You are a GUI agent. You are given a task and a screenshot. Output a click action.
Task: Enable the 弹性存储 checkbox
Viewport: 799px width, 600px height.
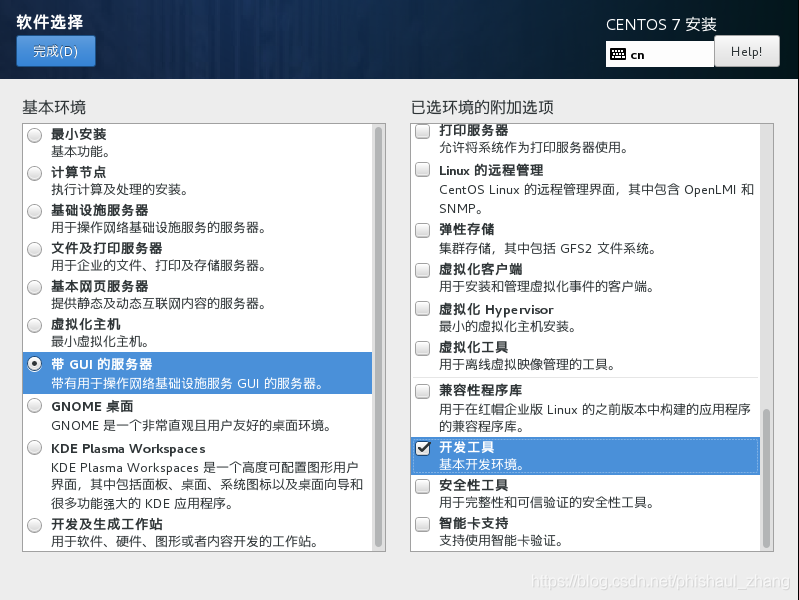[422, 230]
